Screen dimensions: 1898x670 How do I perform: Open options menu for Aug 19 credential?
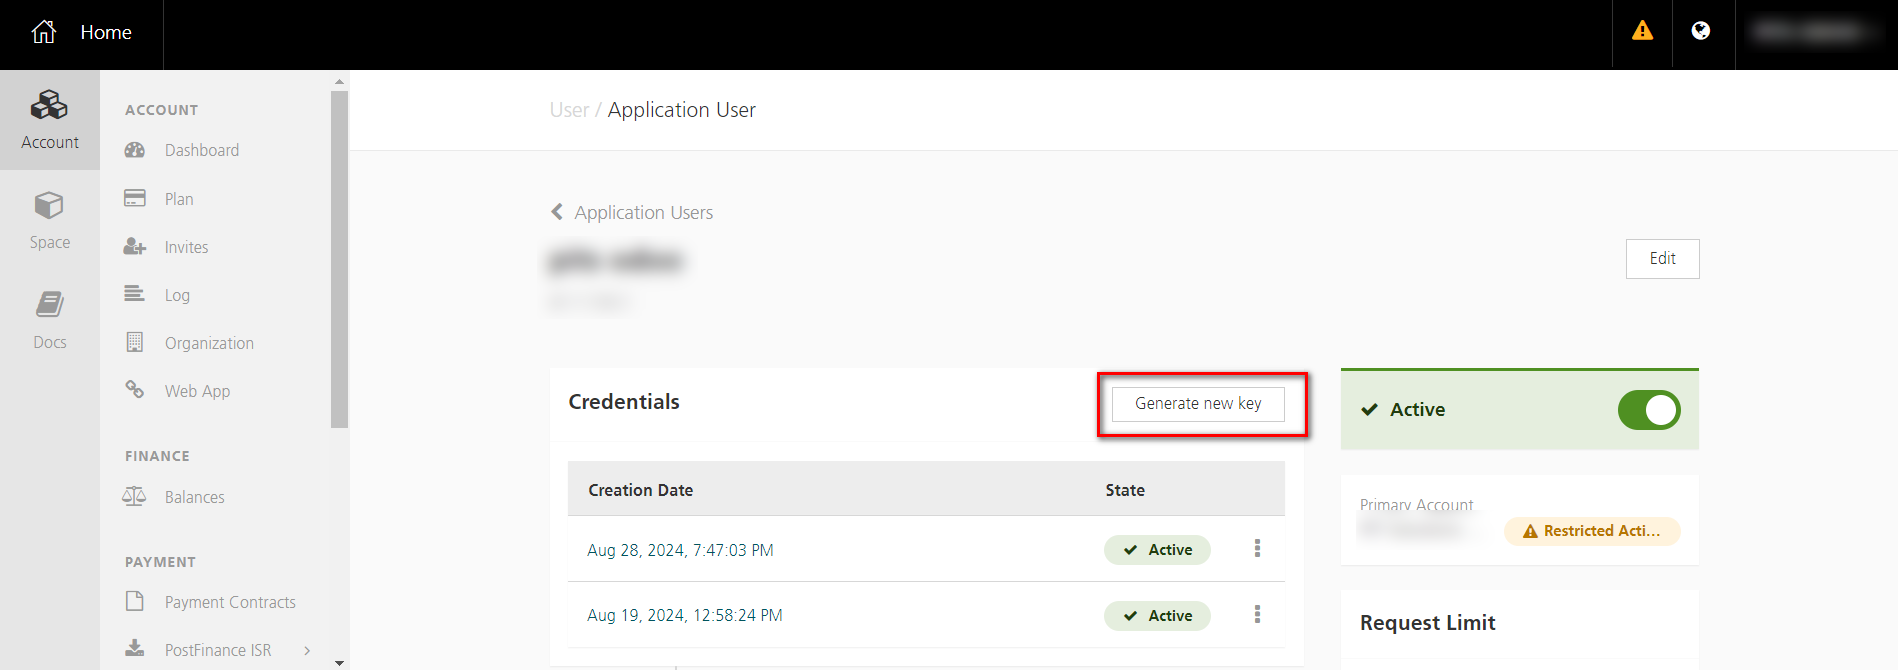tap(1257, 615)
